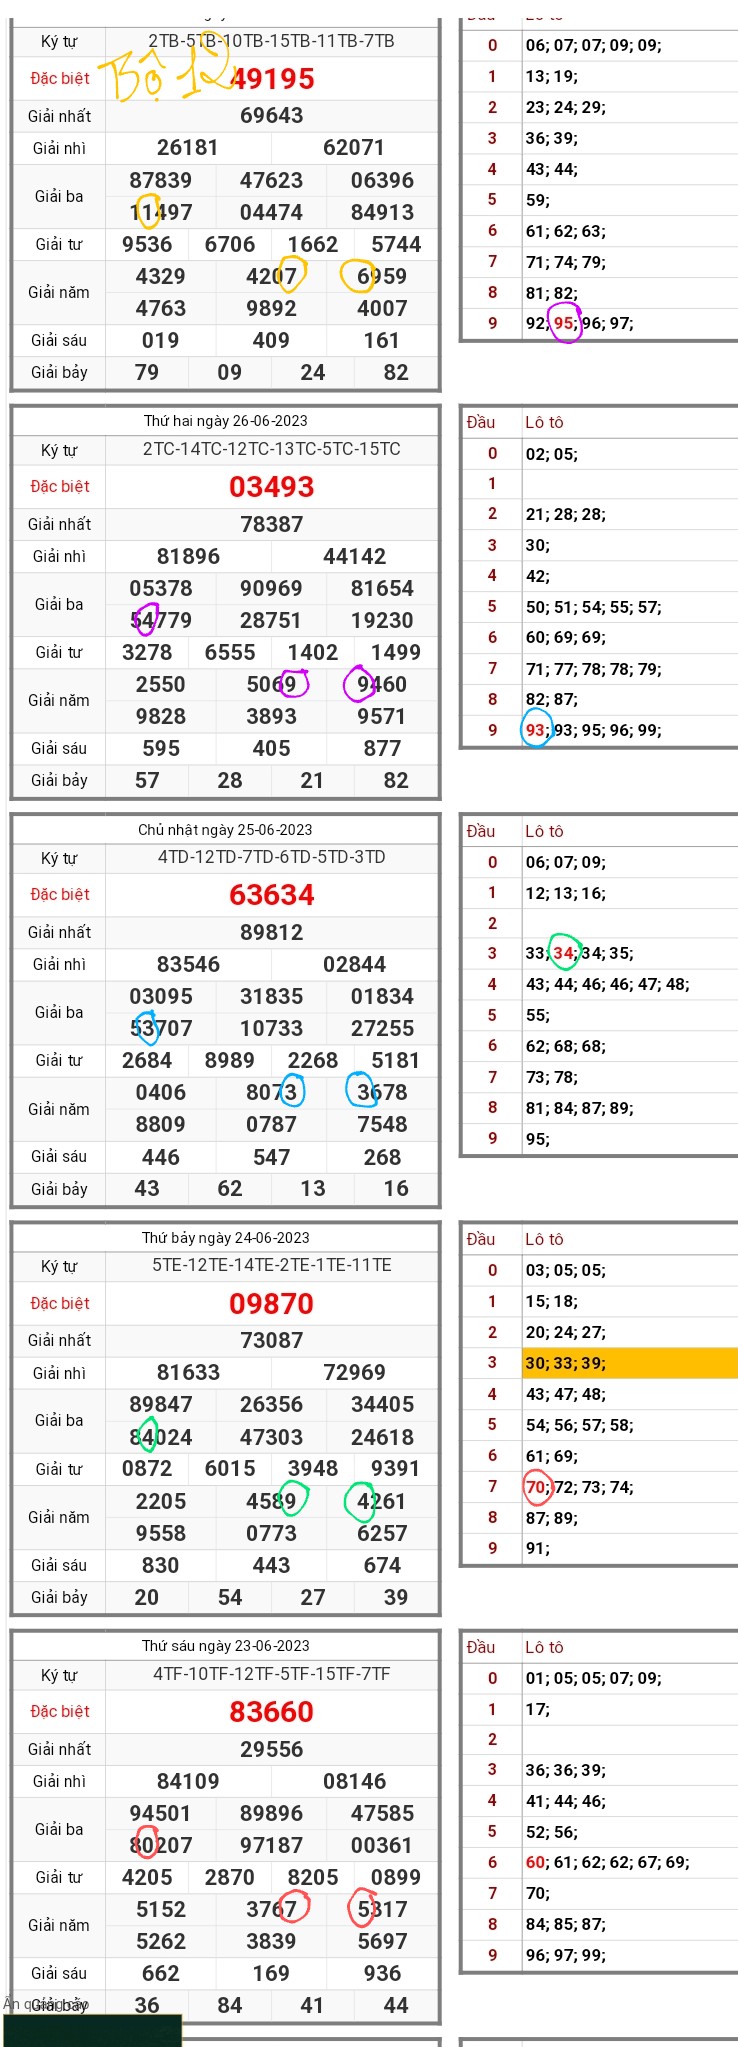Pick third prize number 47303

pyautogui.click(x=272, y=1437)
